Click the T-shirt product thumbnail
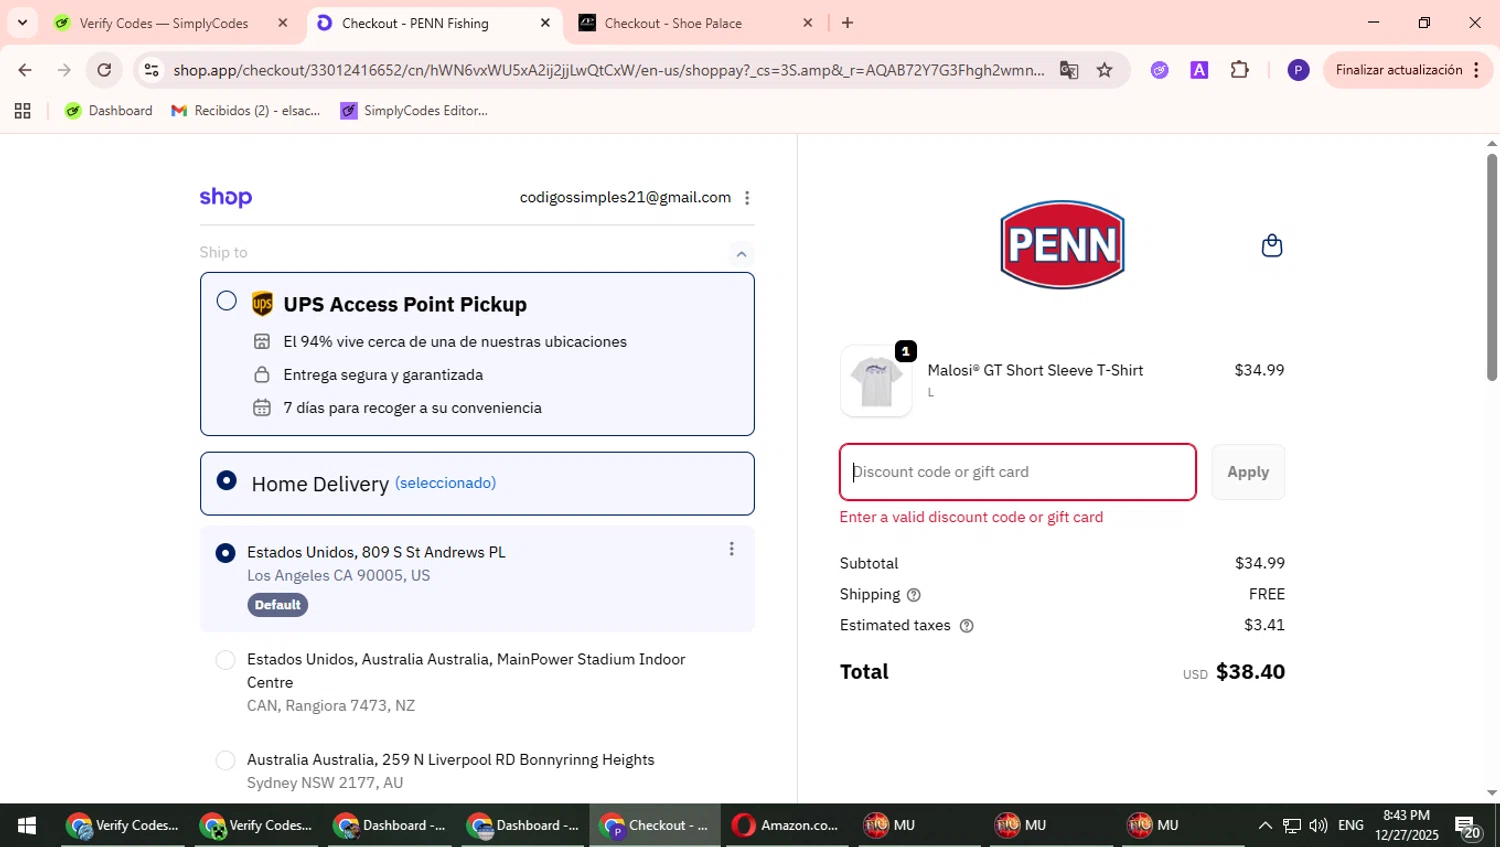 pos(876,381)
